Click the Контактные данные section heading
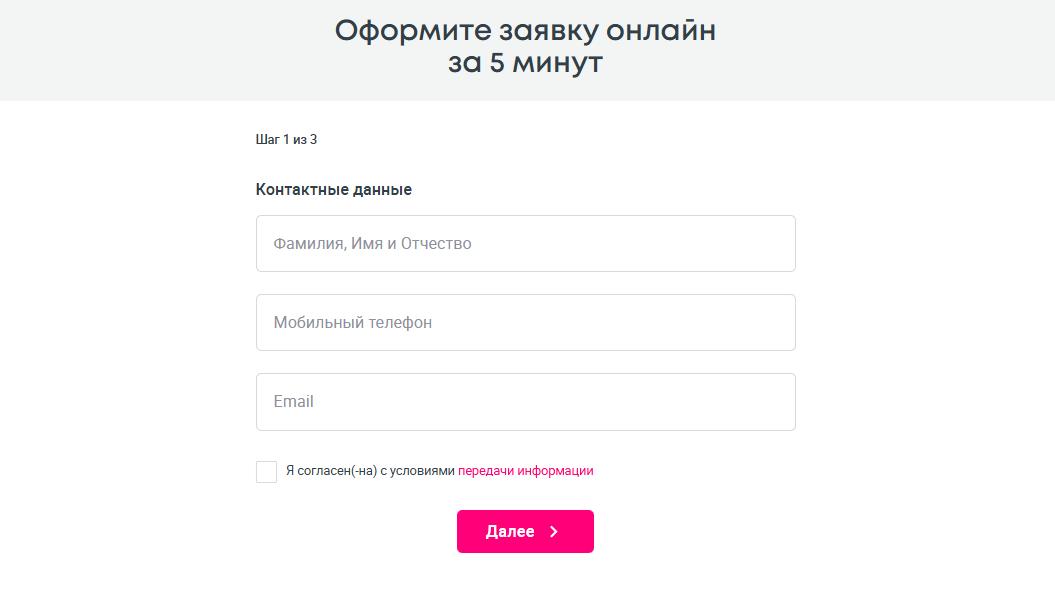Image resolution: width=1055 pixels, height=594 pixels. click(x=333, y=190)
